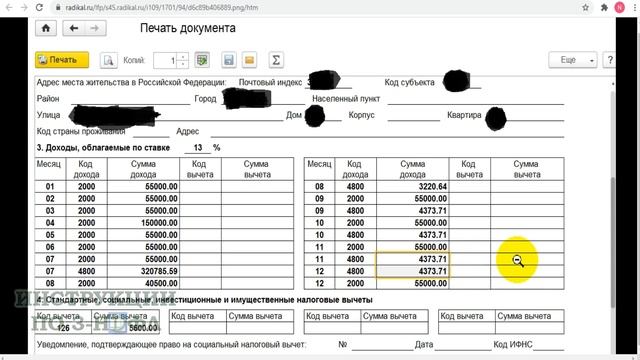Go forward in browser history
This screenshot has height=360, width=640.
[x=24, y=7]
